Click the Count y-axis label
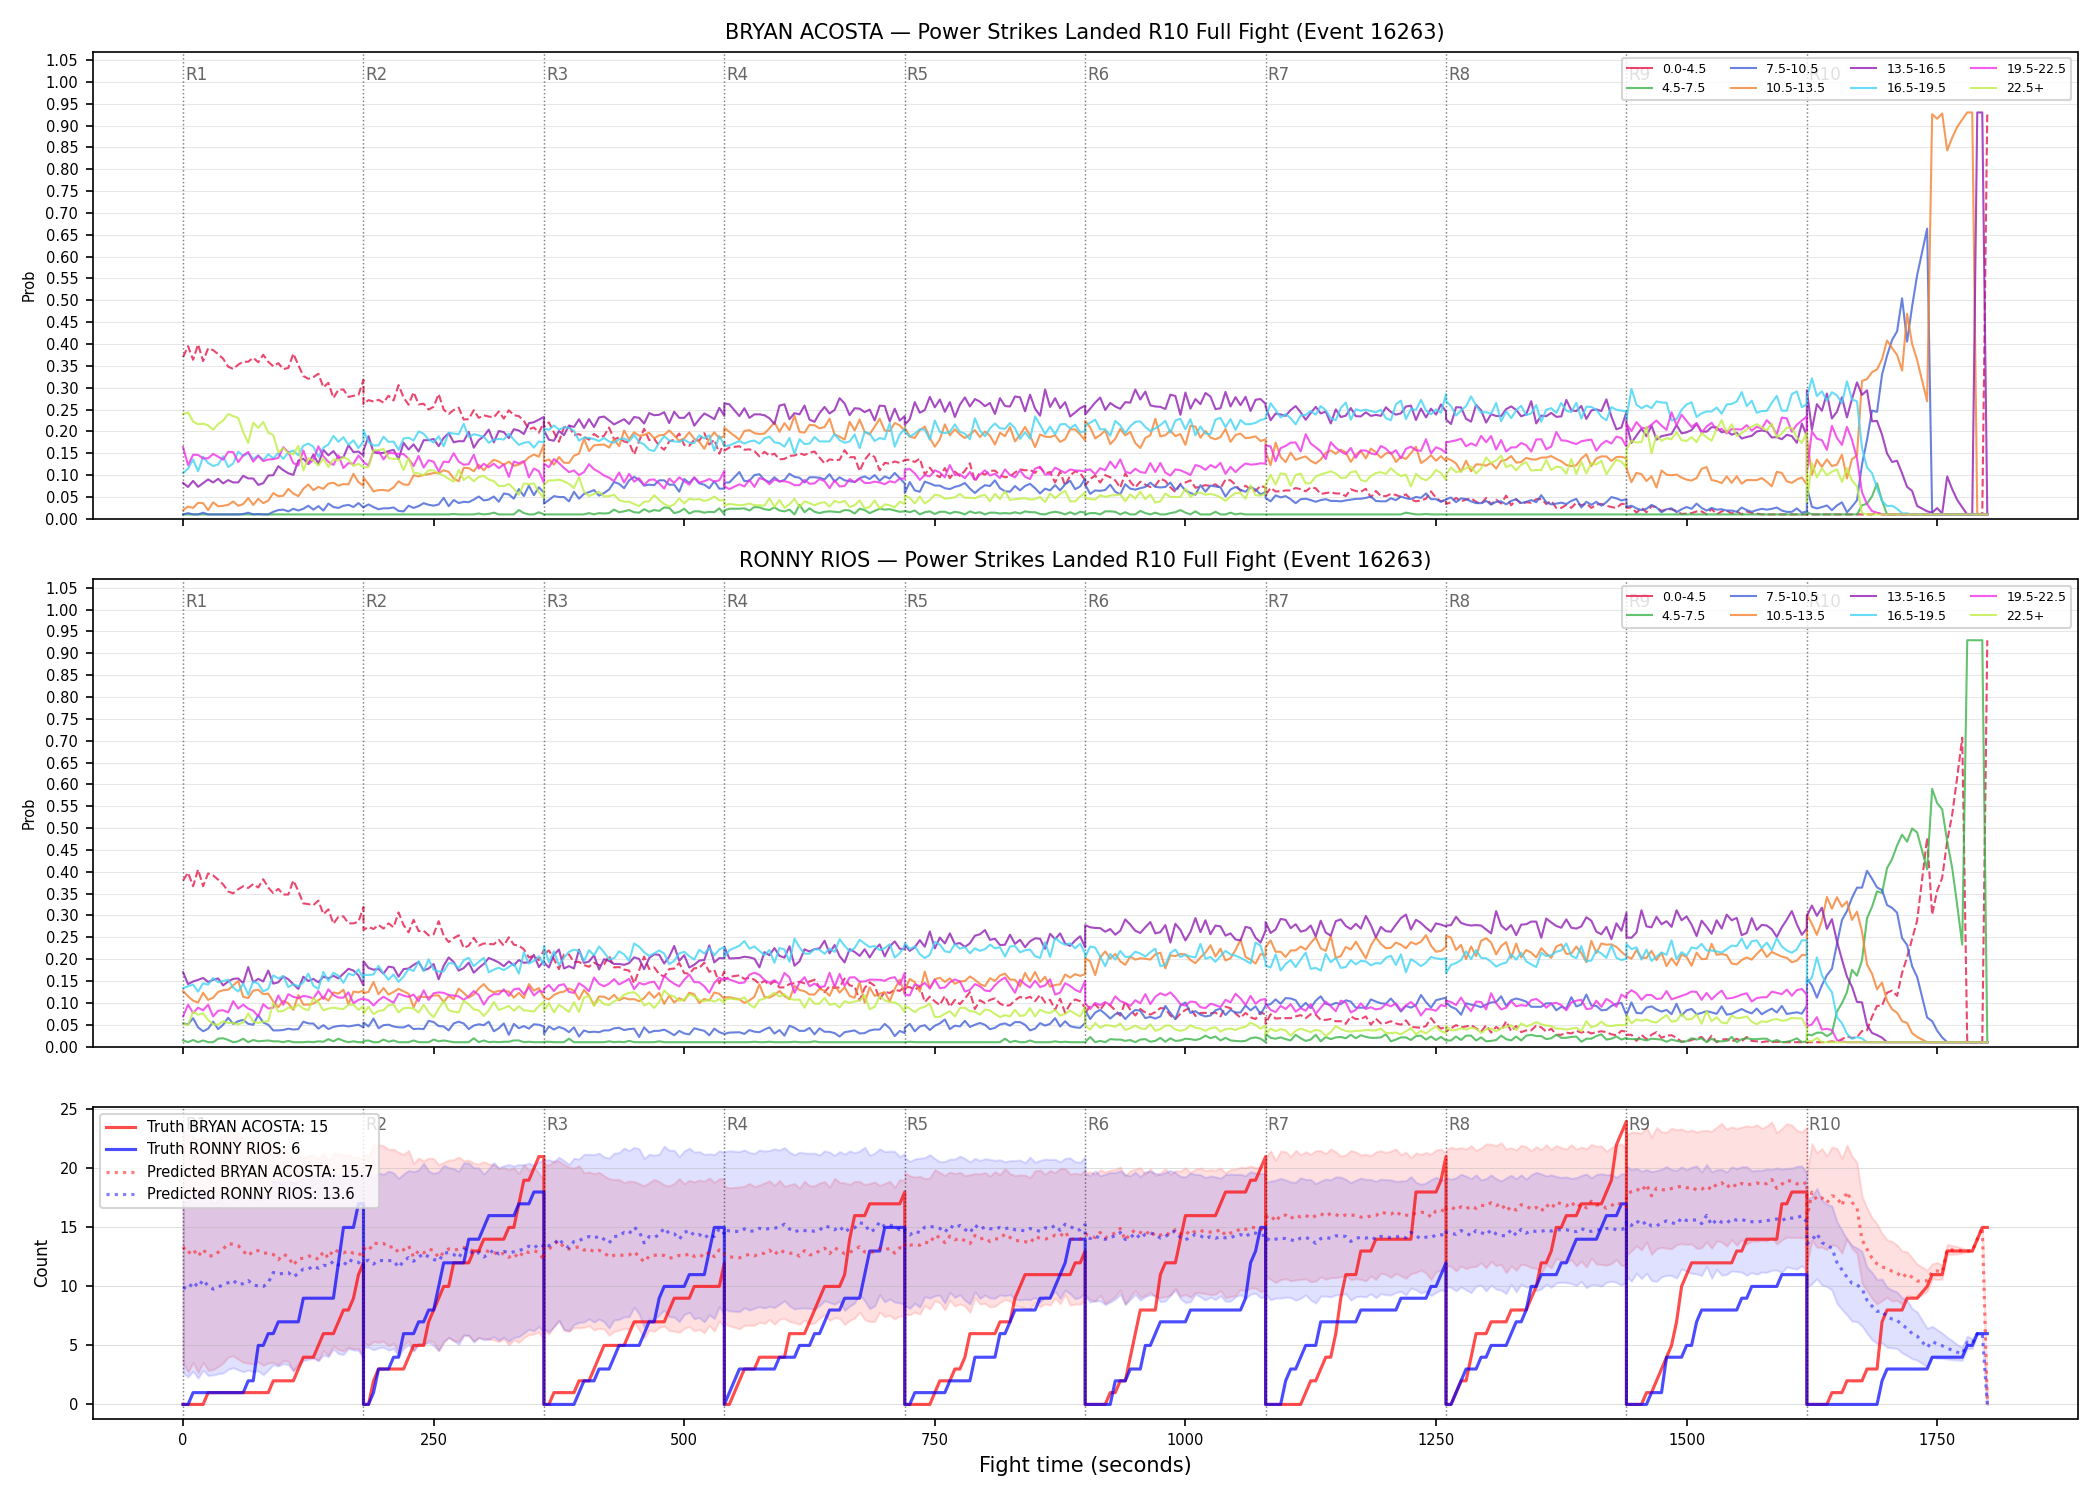Screen dimensions: 2100x1500 click(41, 1263)
